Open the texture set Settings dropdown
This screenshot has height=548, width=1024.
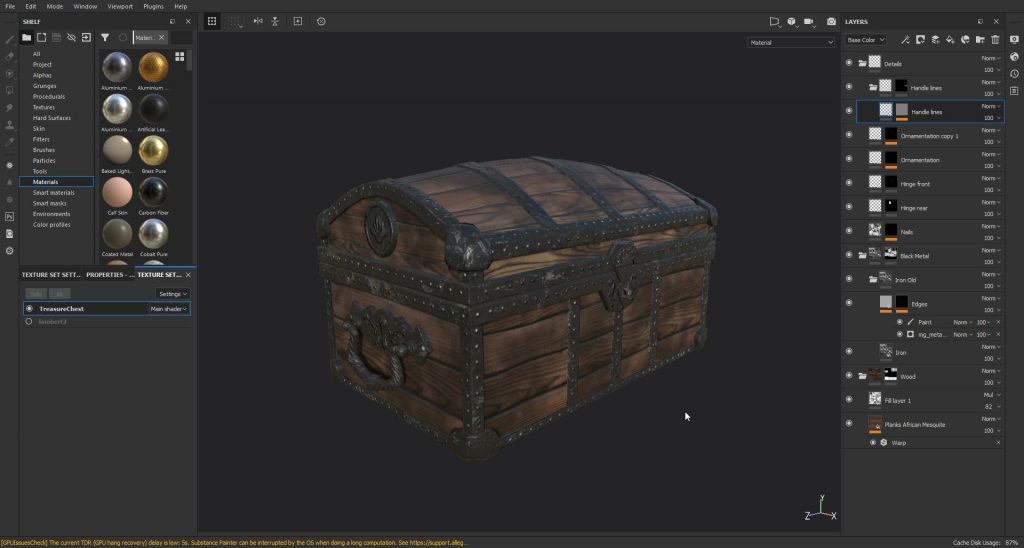pos(172,294)
